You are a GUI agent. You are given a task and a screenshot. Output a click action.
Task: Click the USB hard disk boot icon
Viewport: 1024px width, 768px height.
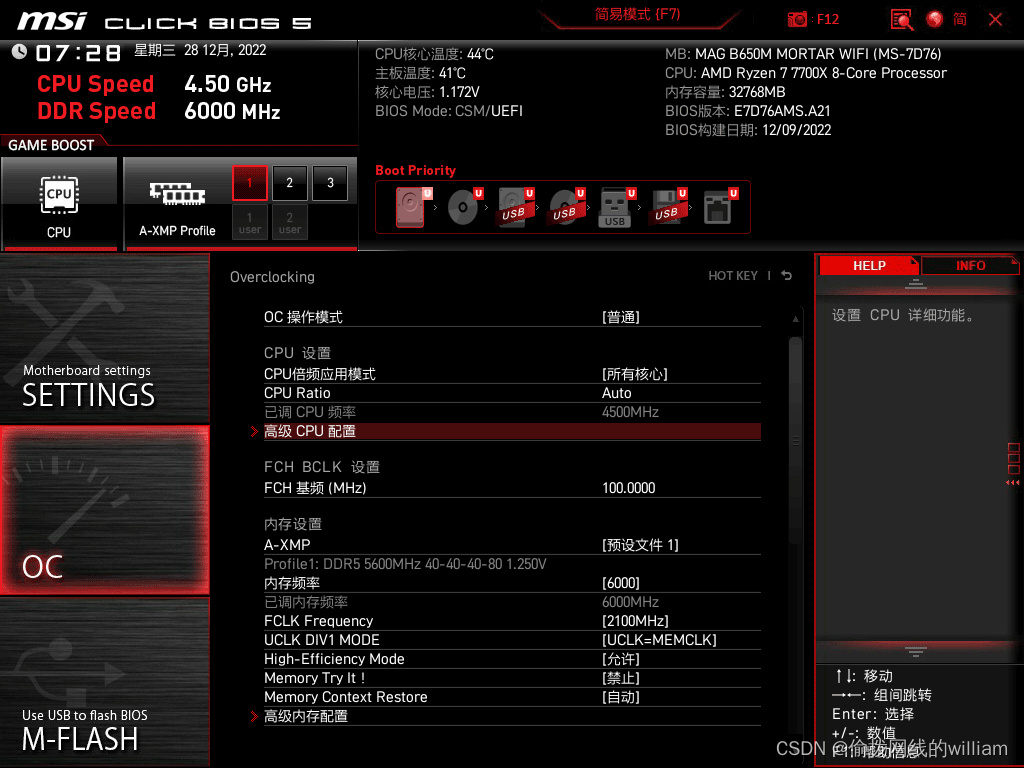coord(515,206)
